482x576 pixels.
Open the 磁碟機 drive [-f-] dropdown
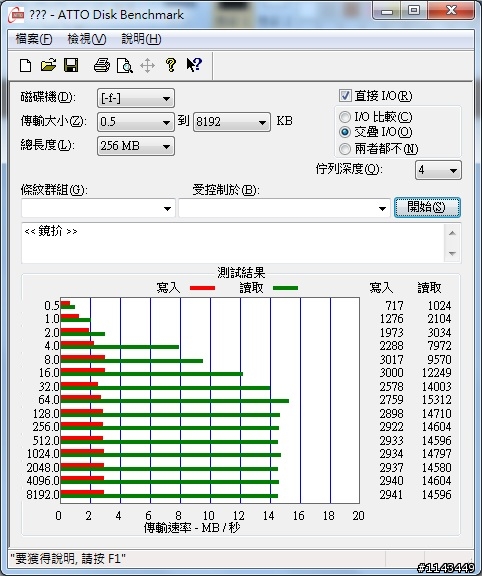136,98
